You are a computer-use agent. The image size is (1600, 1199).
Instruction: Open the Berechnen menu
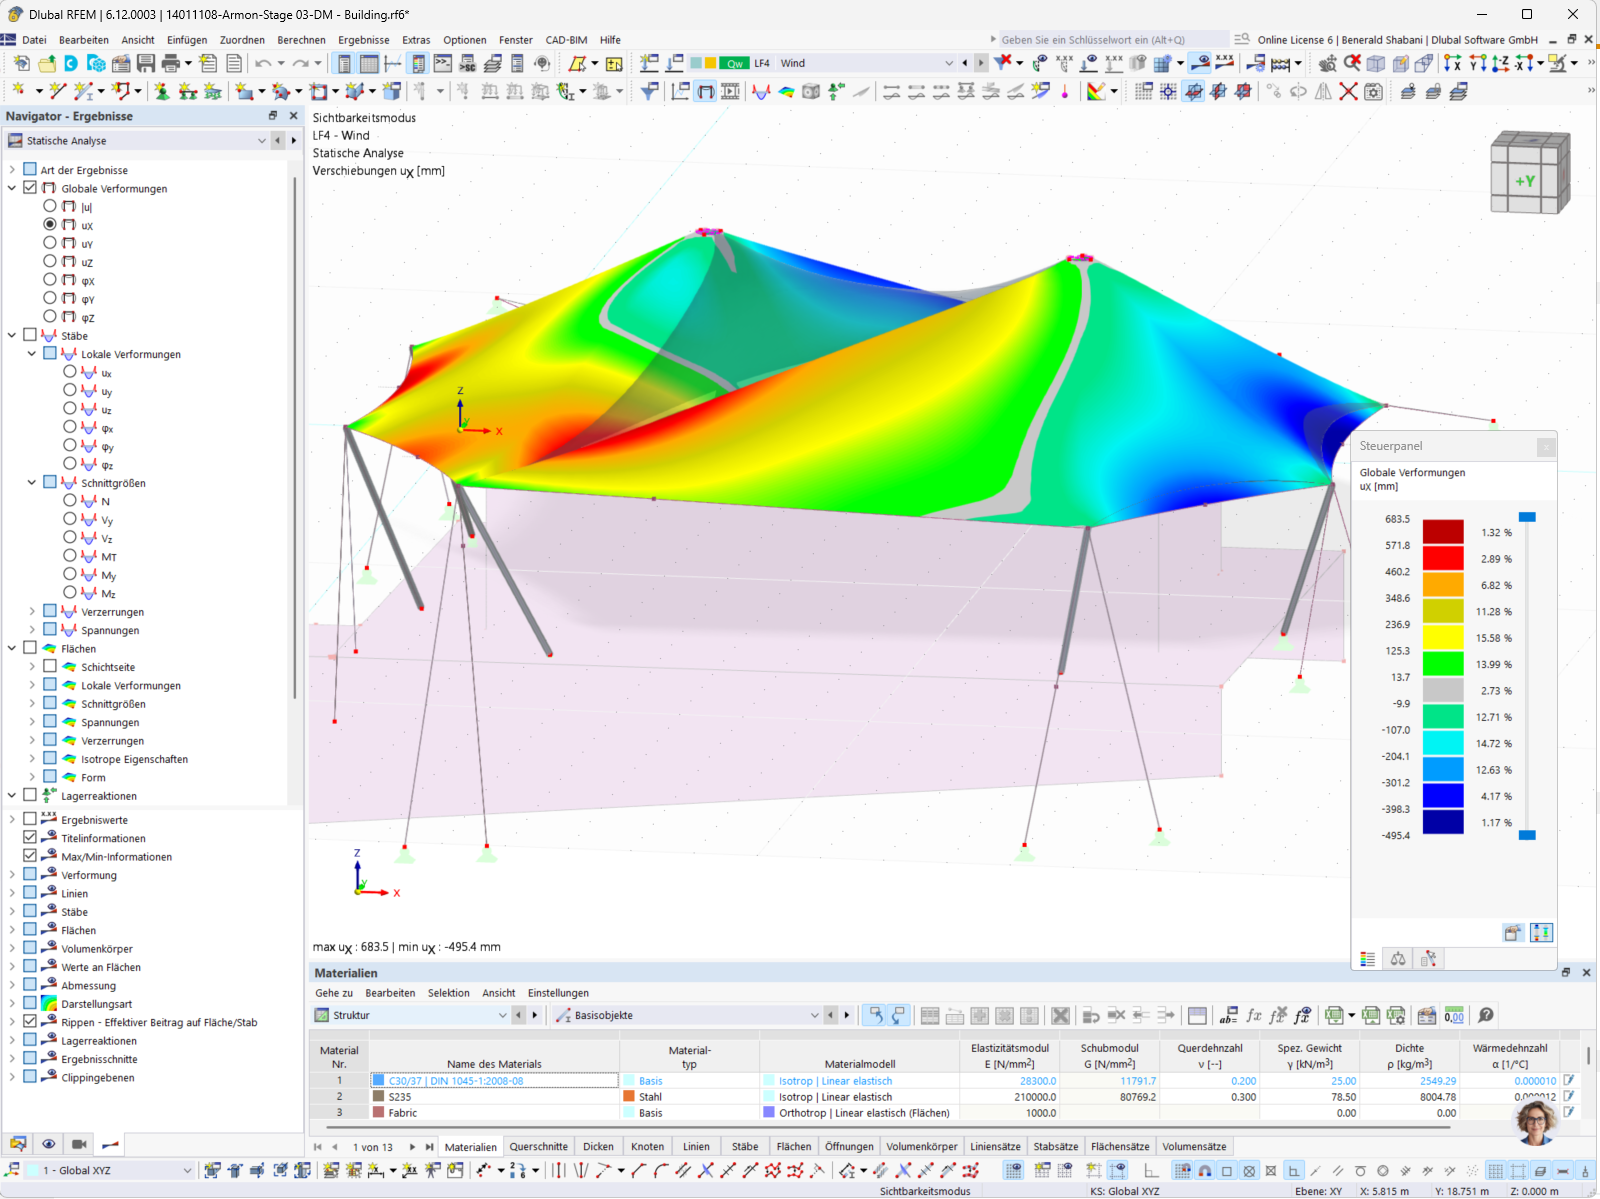301,40
